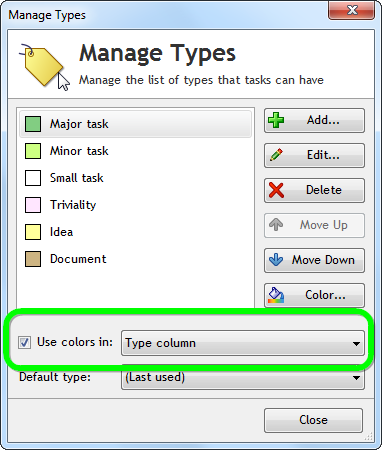Image resolution: width=382 pixels, height=450 pixels.
Task: Click the Document tan color swatch
Action: pyautogui.click(x=33, y=259)
